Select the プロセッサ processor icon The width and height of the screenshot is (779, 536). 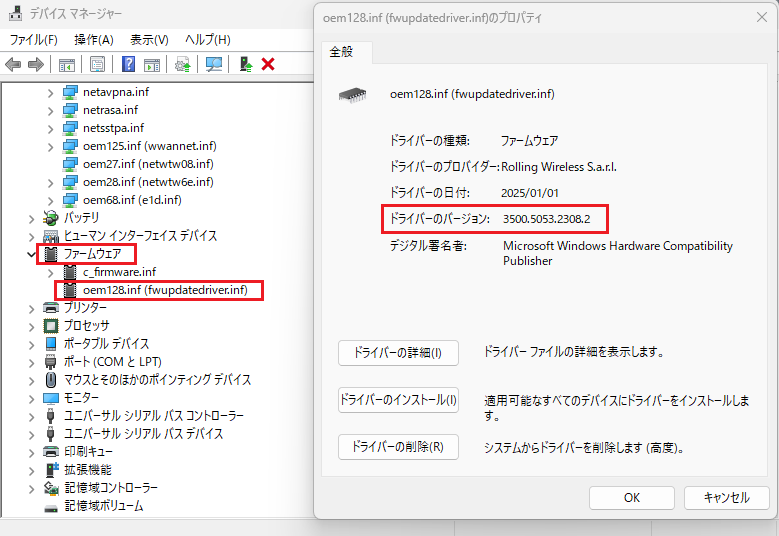pyautogui.click(x=50, y=326)
